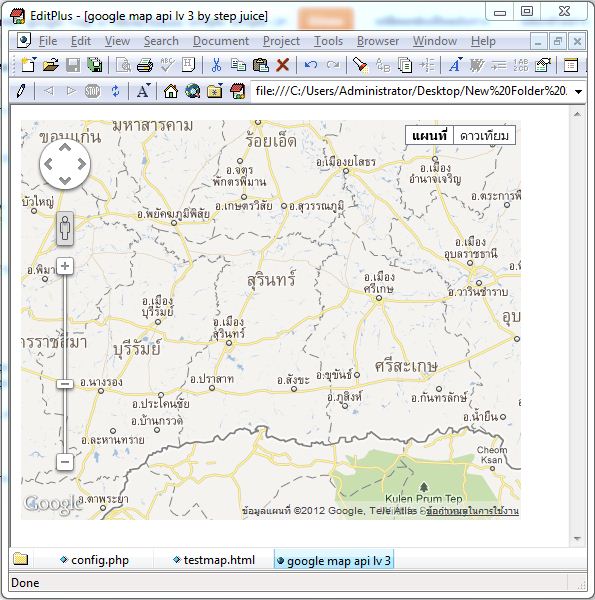Screen dimensions: 595x600
Task: Click the map zoom out minus button
Action: click(65, 462)
